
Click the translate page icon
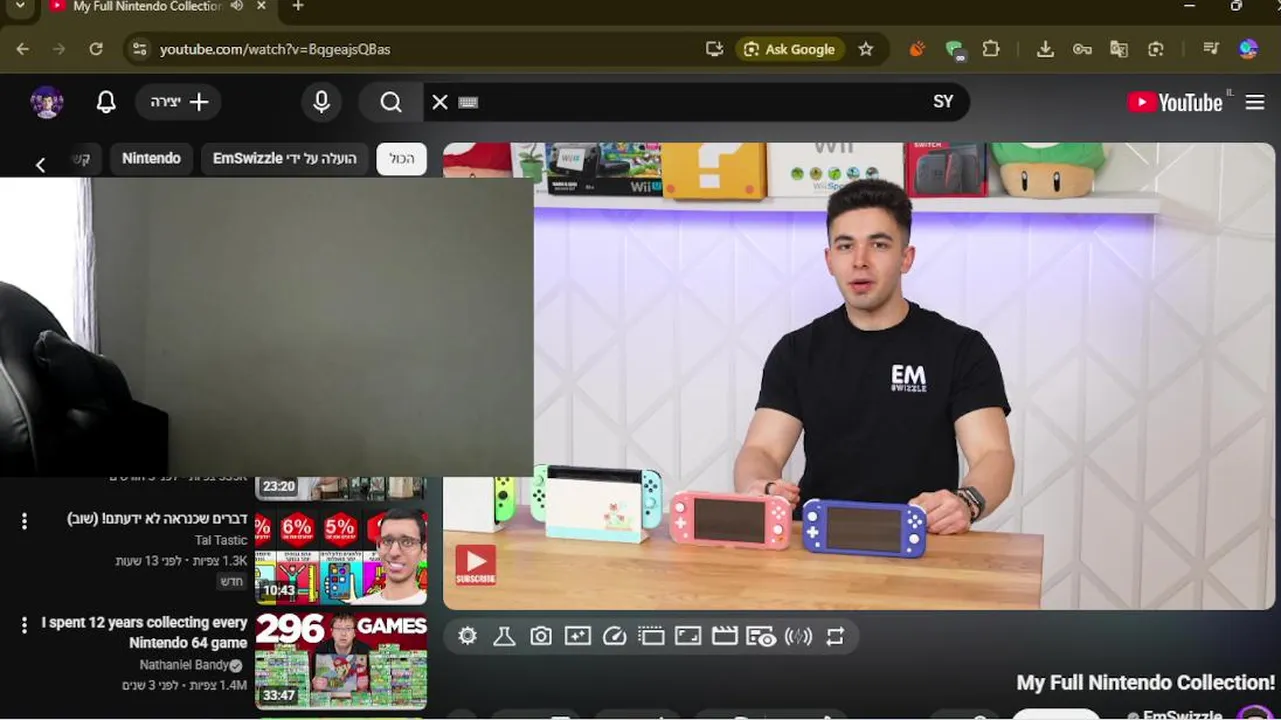(x=1119, y=49)
